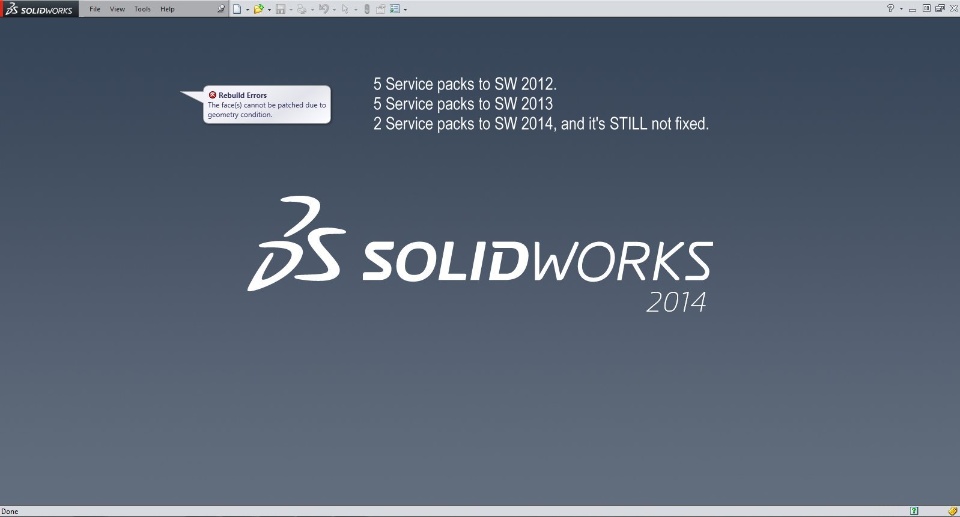This screenshot has width=960, height=517.
Task: Click the red Rebuild Errors icon in tooltip
Action: point(212,95)
